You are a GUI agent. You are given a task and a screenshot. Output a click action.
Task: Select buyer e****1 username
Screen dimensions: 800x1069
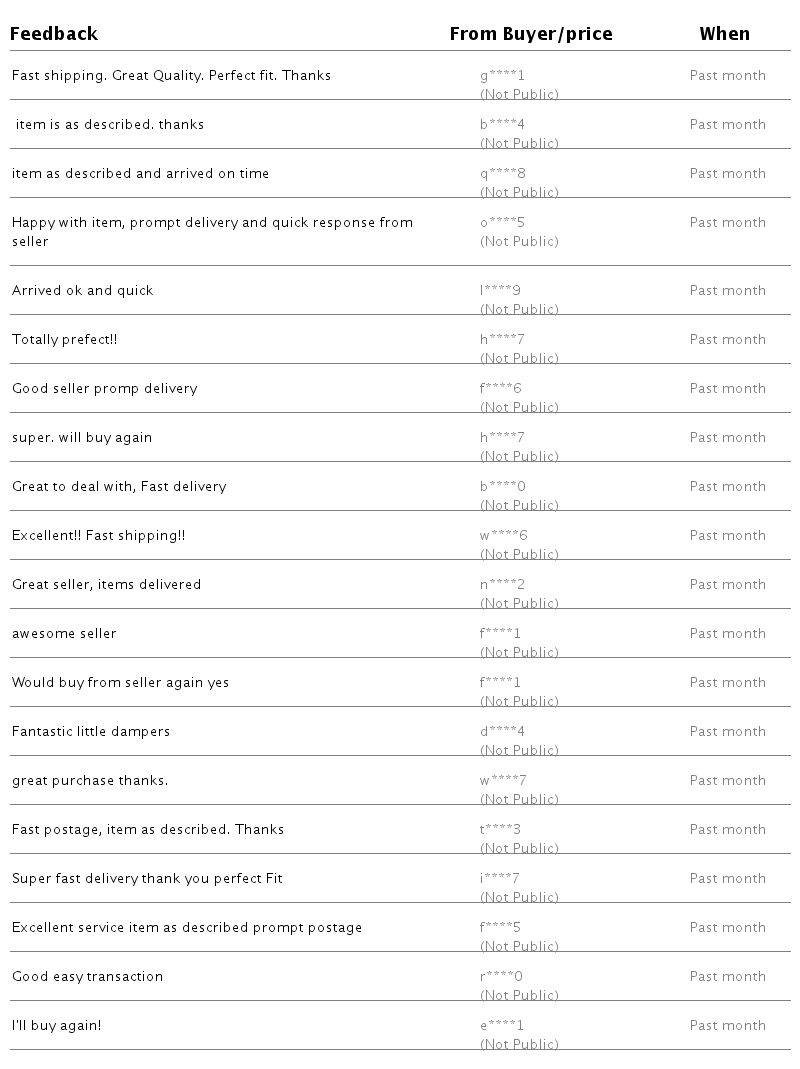click(502, 1026)
